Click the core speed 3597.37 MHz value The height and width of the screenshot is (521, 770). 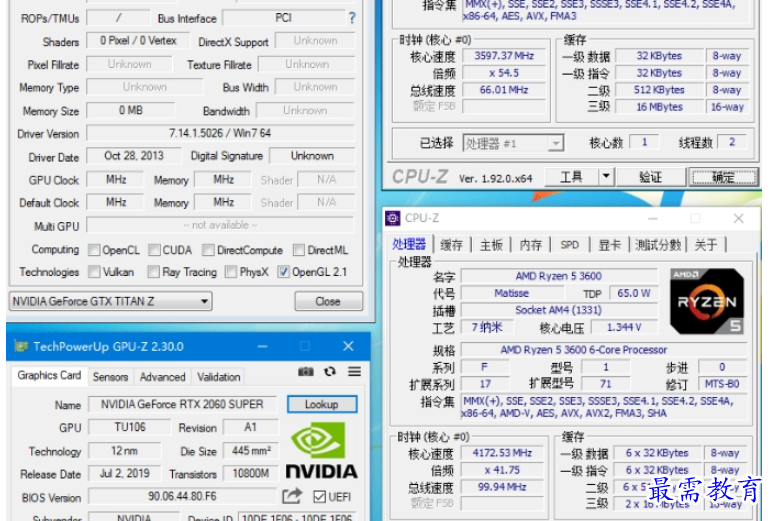[x=504, y=55]
